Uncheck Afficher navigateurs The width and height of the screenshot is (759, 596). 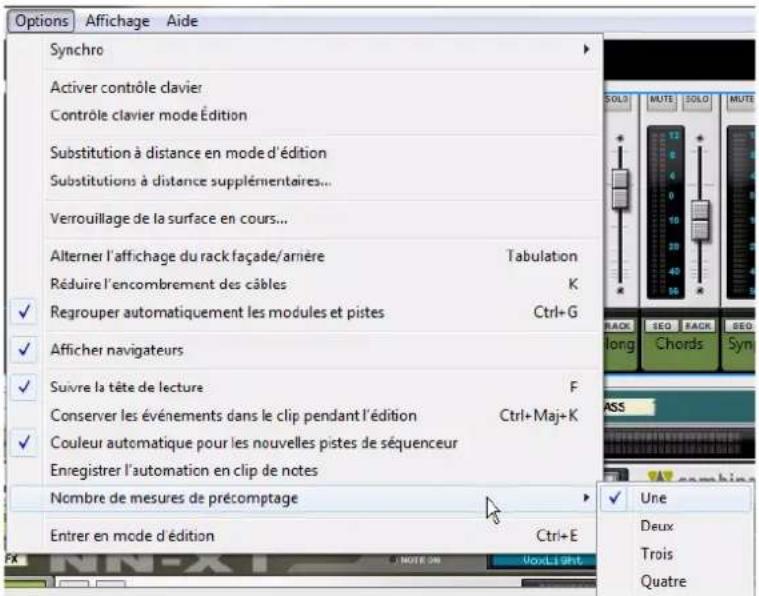pos(305,350)
